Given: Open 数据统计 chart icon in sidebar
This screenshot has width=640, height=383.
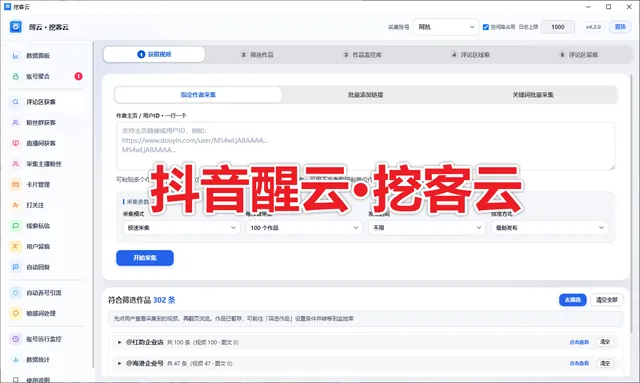Looking at the screenshot, I should pos(16,360).
